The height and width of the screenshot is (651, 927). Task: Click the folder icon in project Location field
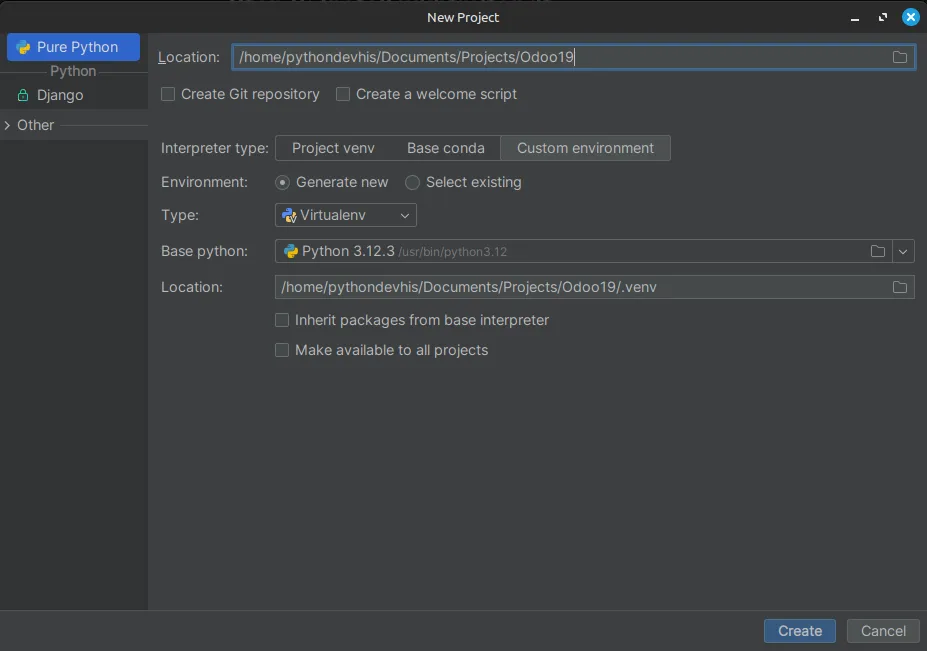900,57
